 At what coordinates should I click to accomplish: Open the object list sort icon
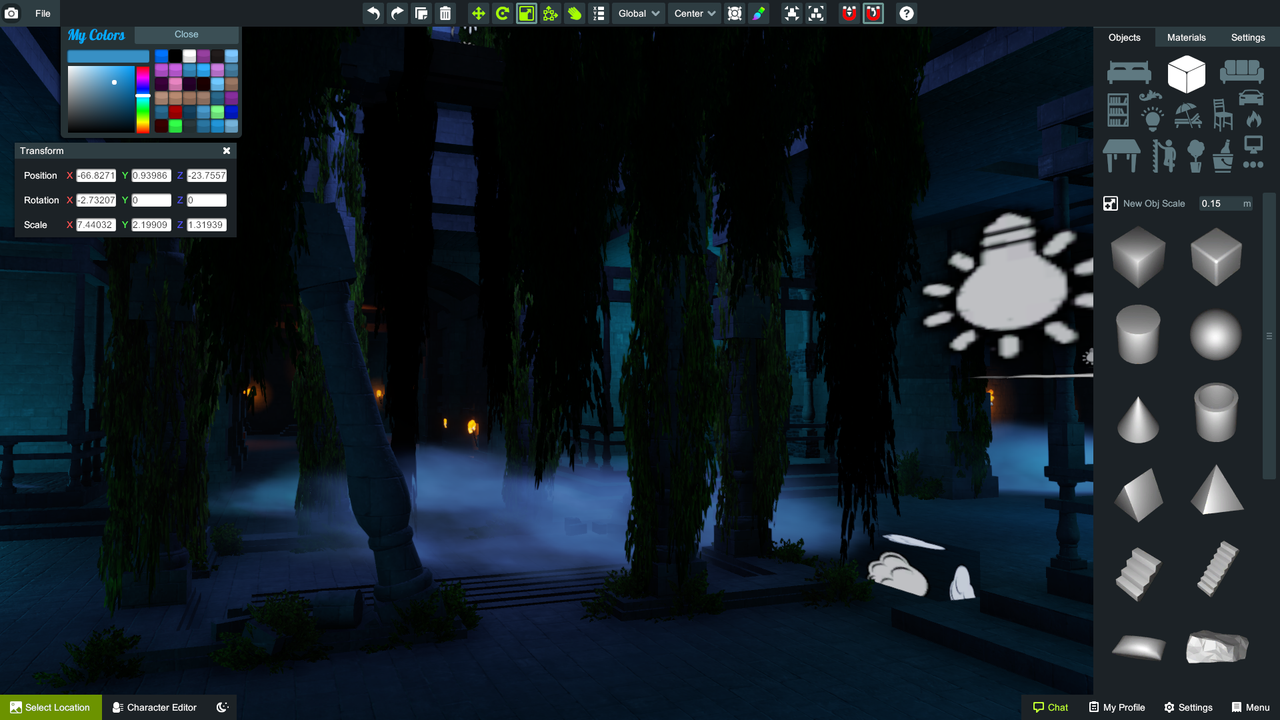click(598, 13)
